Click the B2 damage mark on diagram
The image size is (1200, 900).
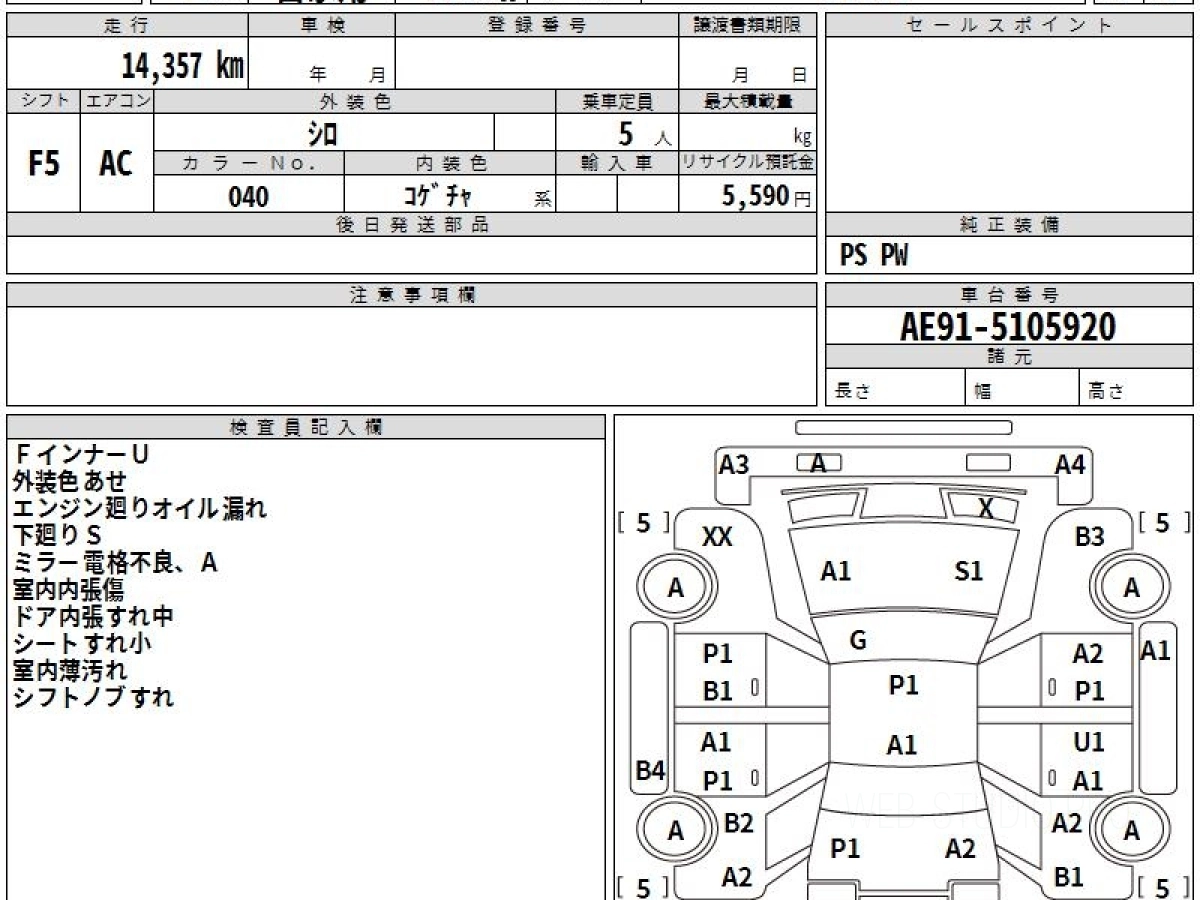(738, 823)
